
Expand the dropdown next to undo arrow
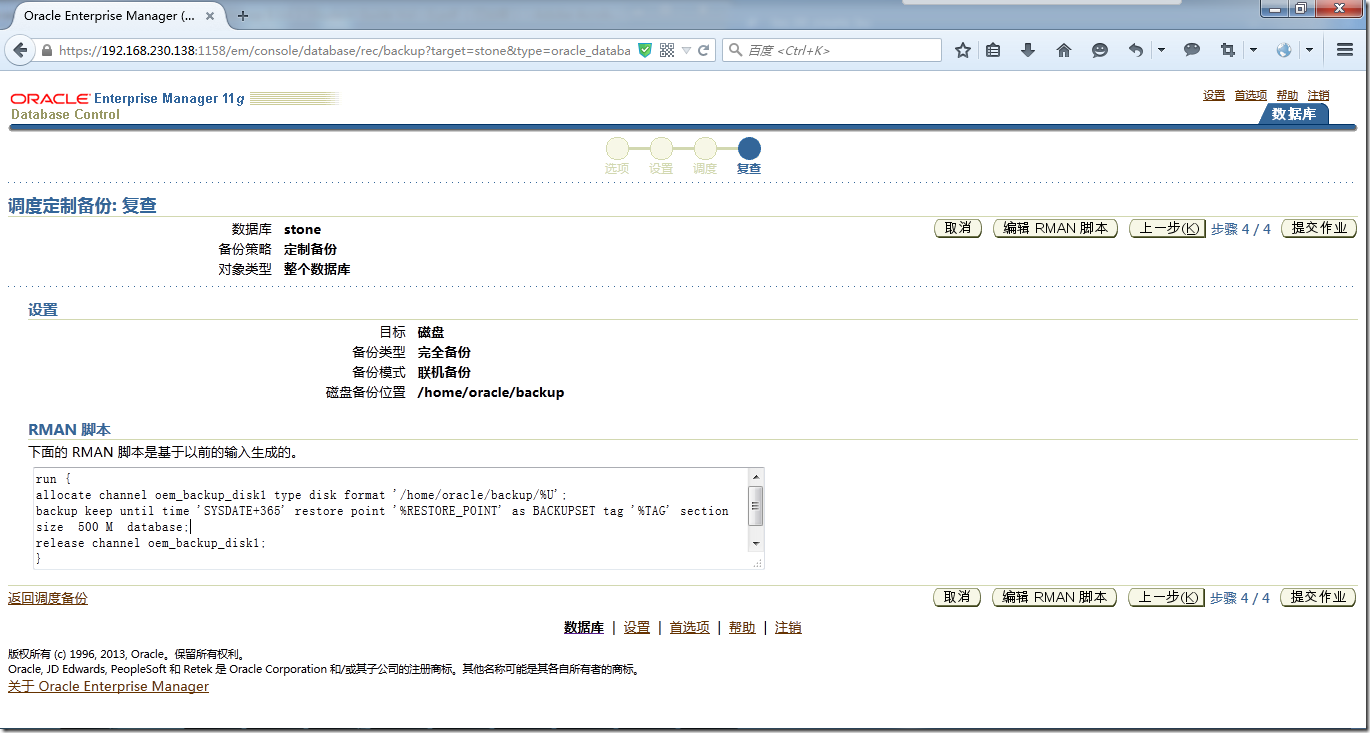pos(1162,50)
